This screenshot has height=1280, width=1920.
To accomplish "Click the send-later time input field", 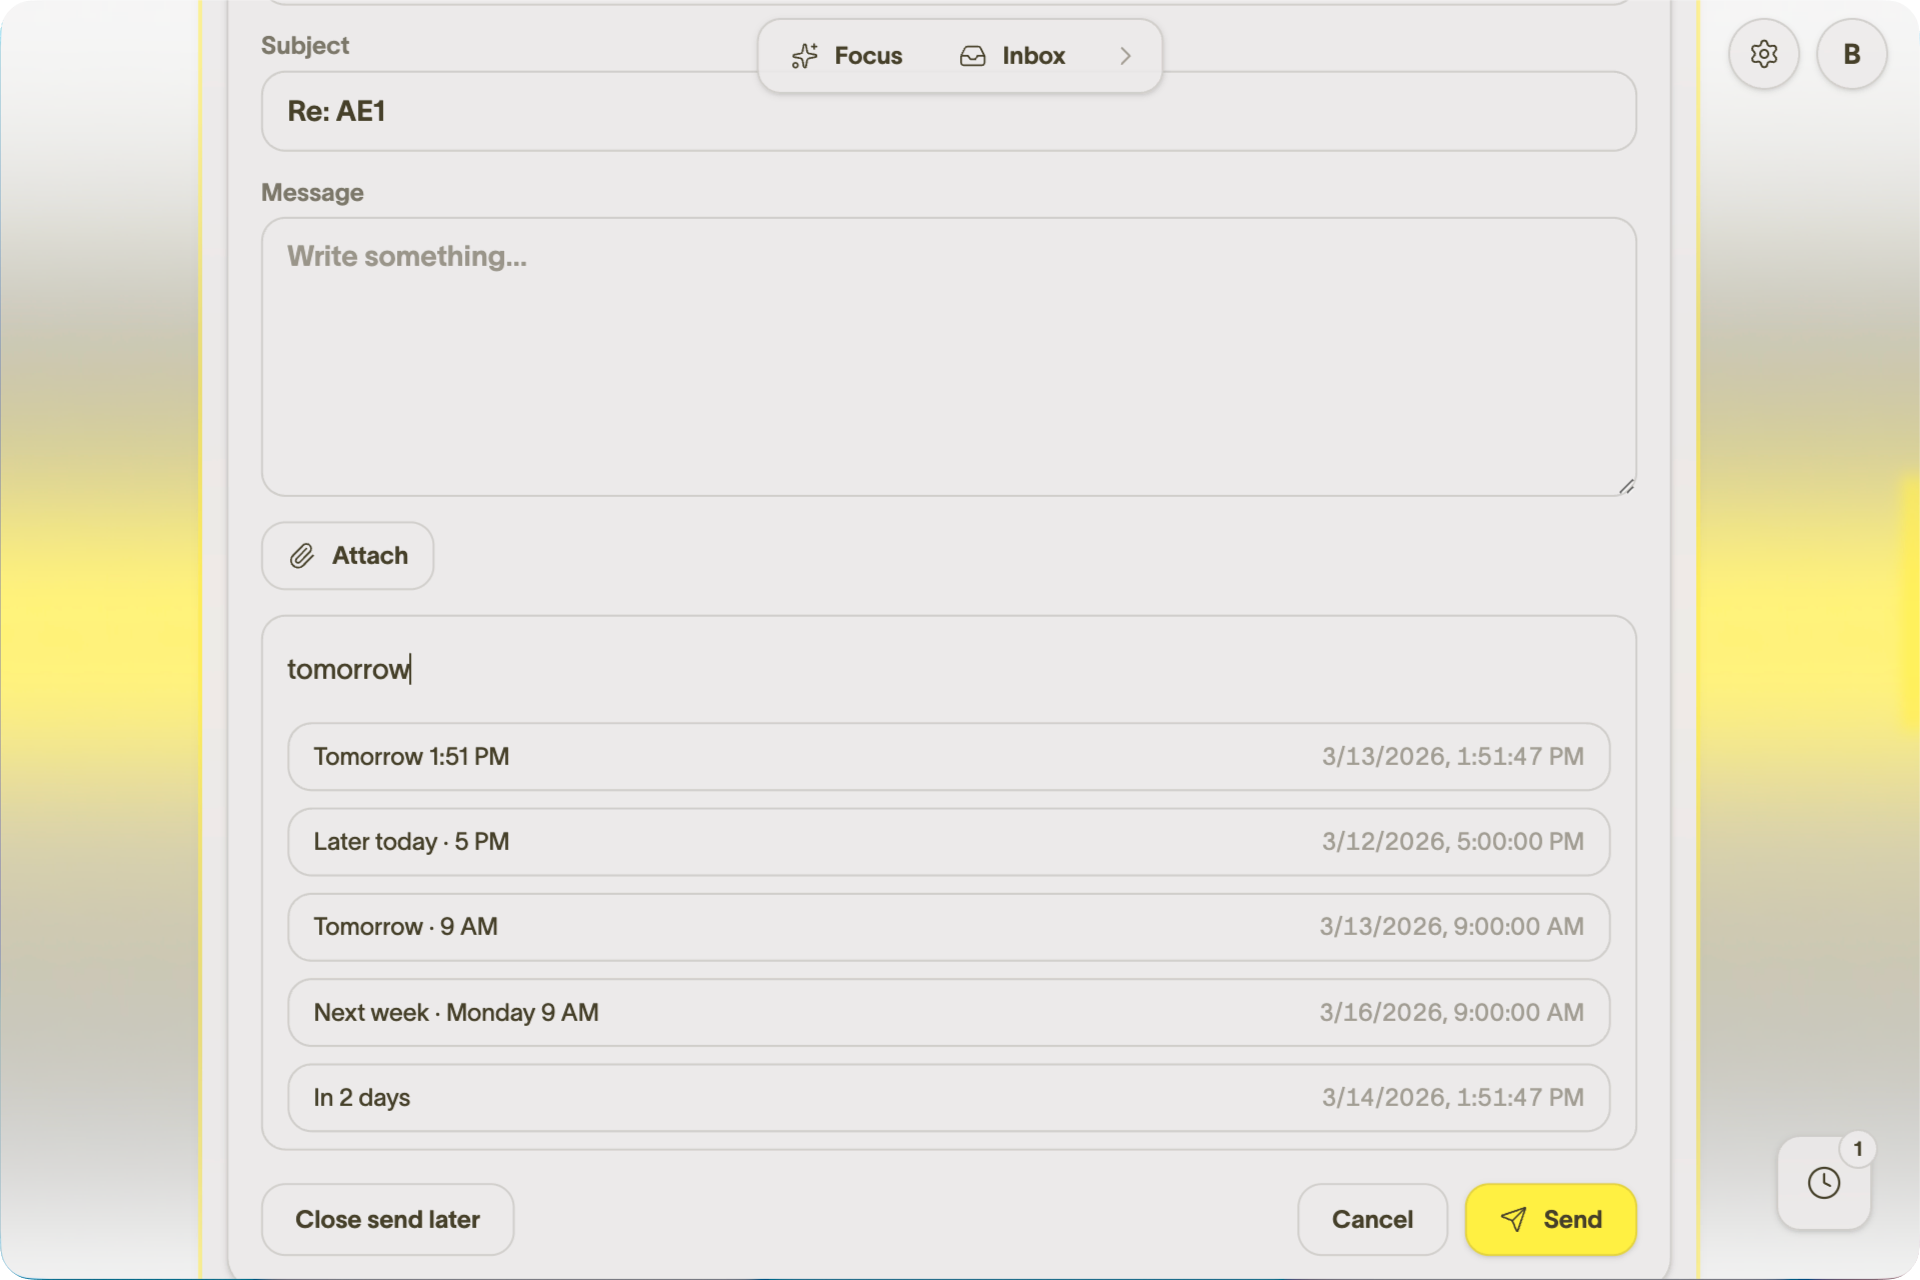I will pyautogui.click(x=948, y=669).
